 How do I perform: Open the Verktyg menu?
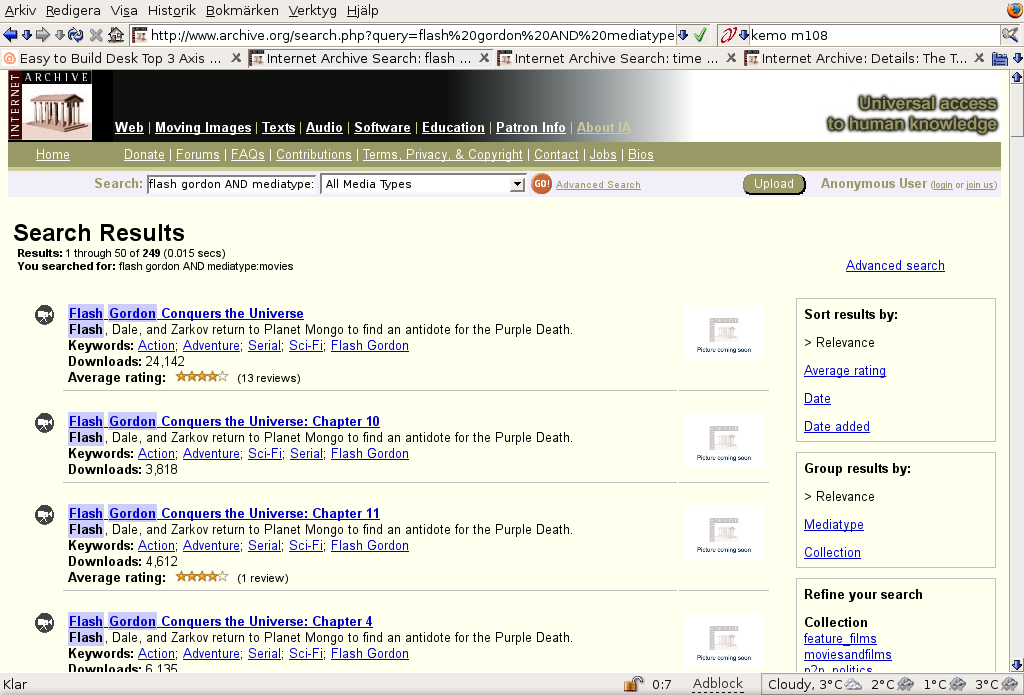point(312,10)
